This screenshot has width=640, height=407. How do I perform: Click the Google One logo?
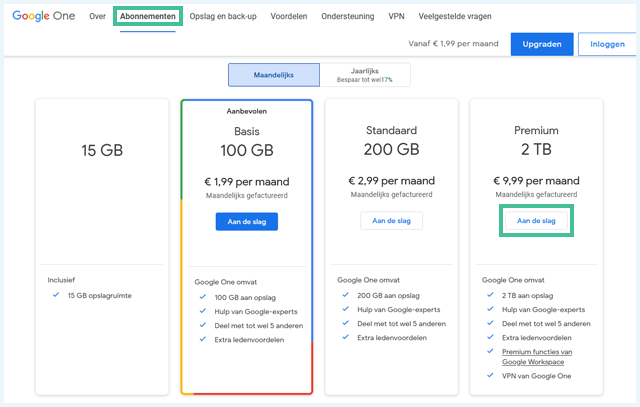point(44,16)
